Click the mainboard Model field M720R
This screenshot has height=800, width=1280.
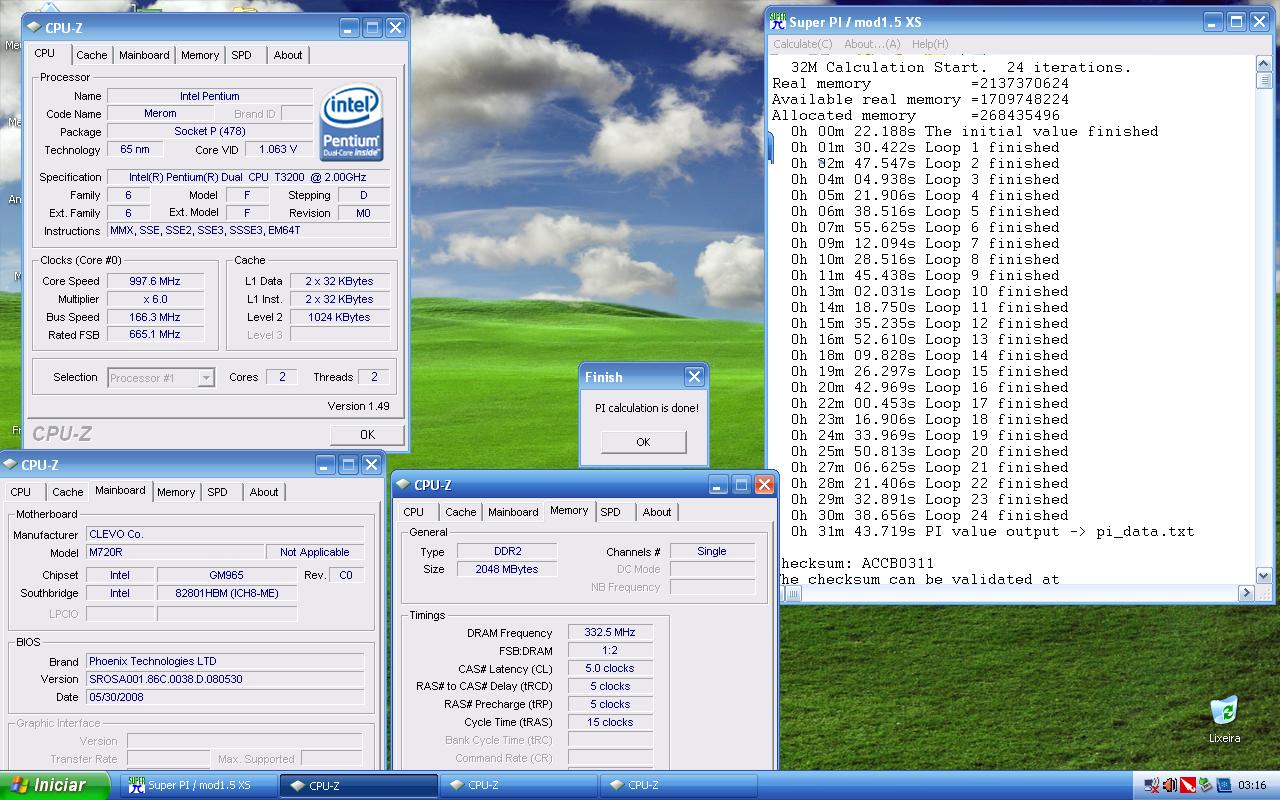[x=175, y=553]
